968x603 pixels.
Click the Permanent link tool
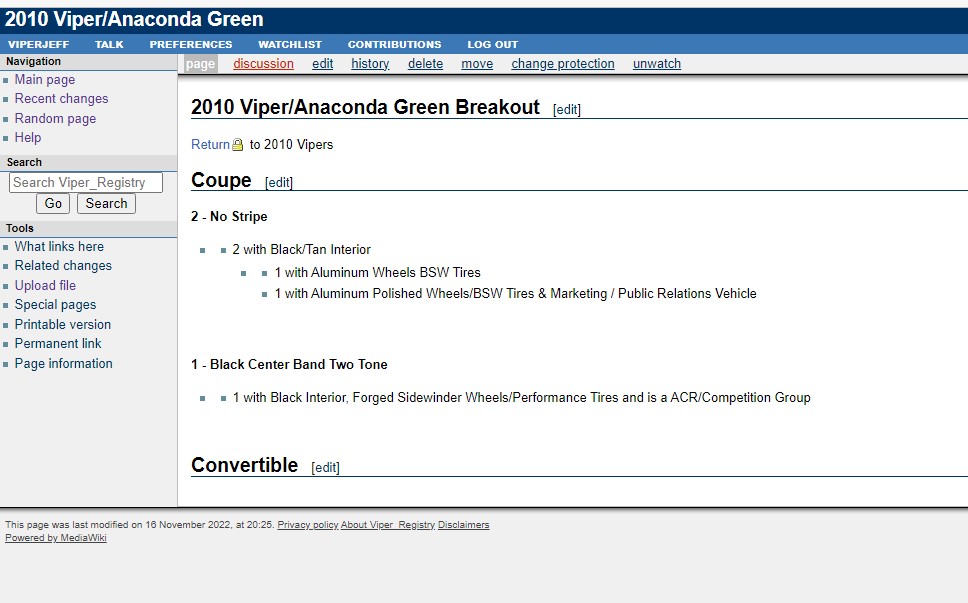pyautogui.click(x=58, y=344)
